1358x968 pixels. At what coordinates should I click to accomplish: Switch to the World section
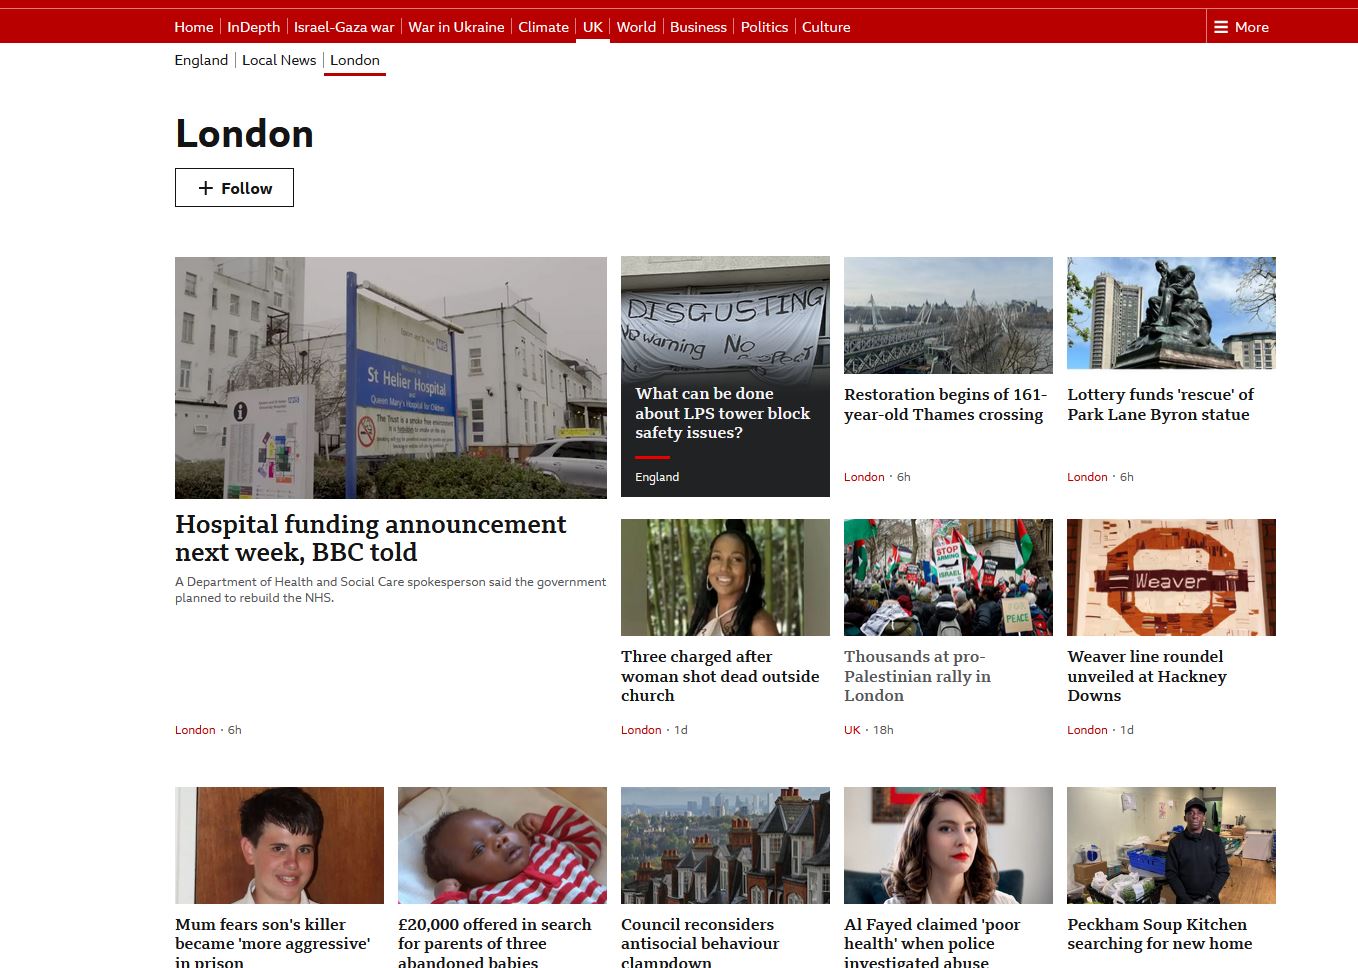tap(636, 27)
